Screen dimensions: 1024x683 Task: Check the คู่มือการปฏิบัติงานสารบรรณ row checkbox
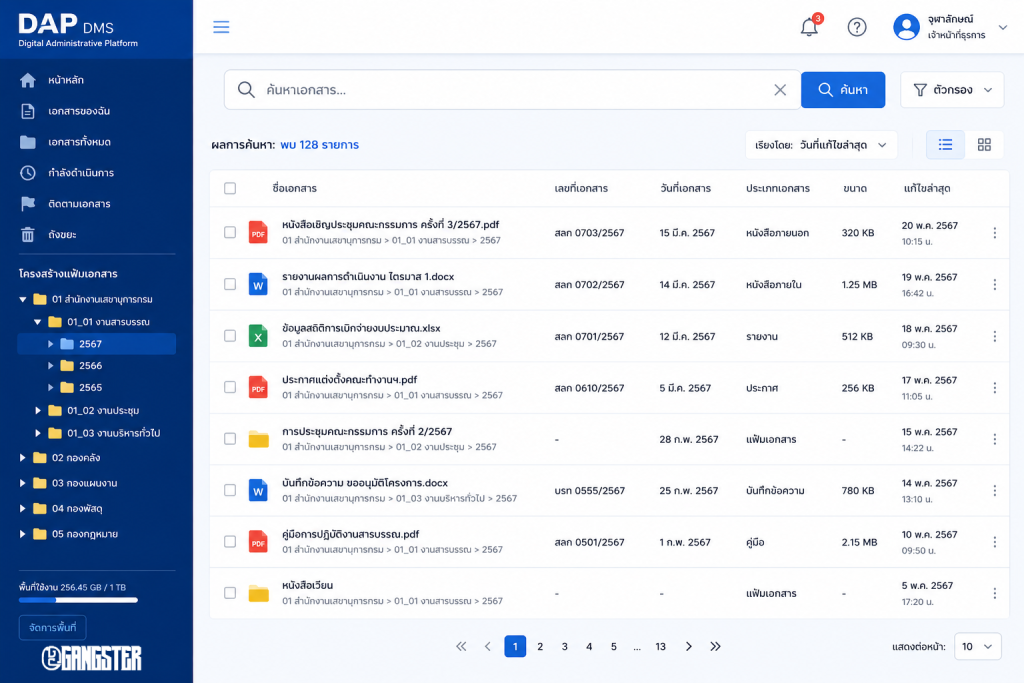click(x=230, y=541)
